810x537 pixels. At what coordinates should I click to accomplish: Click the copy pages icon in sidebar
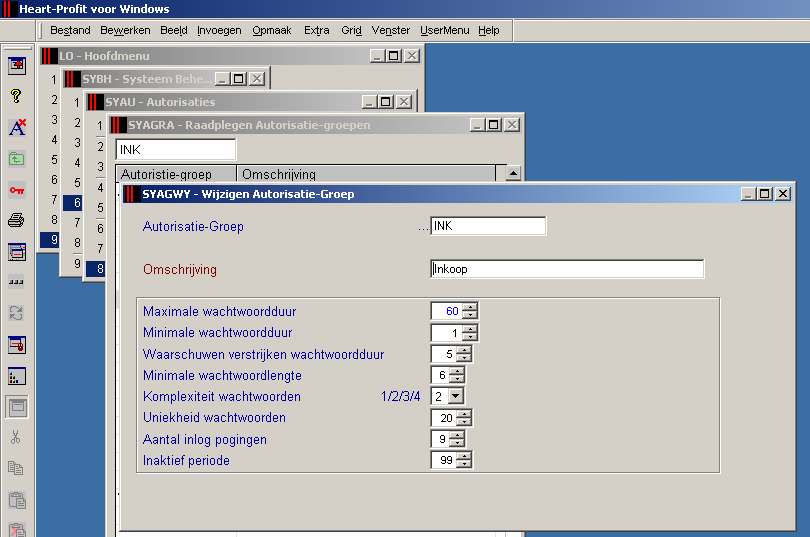[15, 468]
